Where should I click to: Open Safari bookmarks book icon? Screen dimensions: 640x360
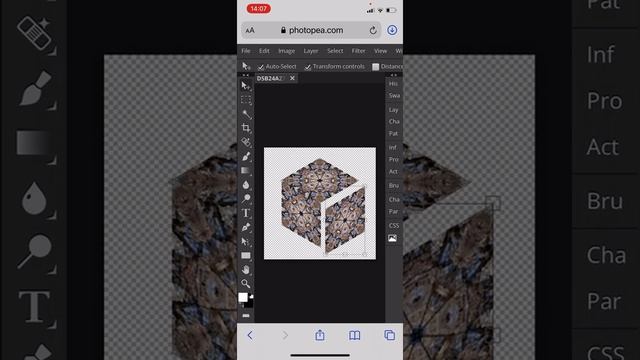355,336
